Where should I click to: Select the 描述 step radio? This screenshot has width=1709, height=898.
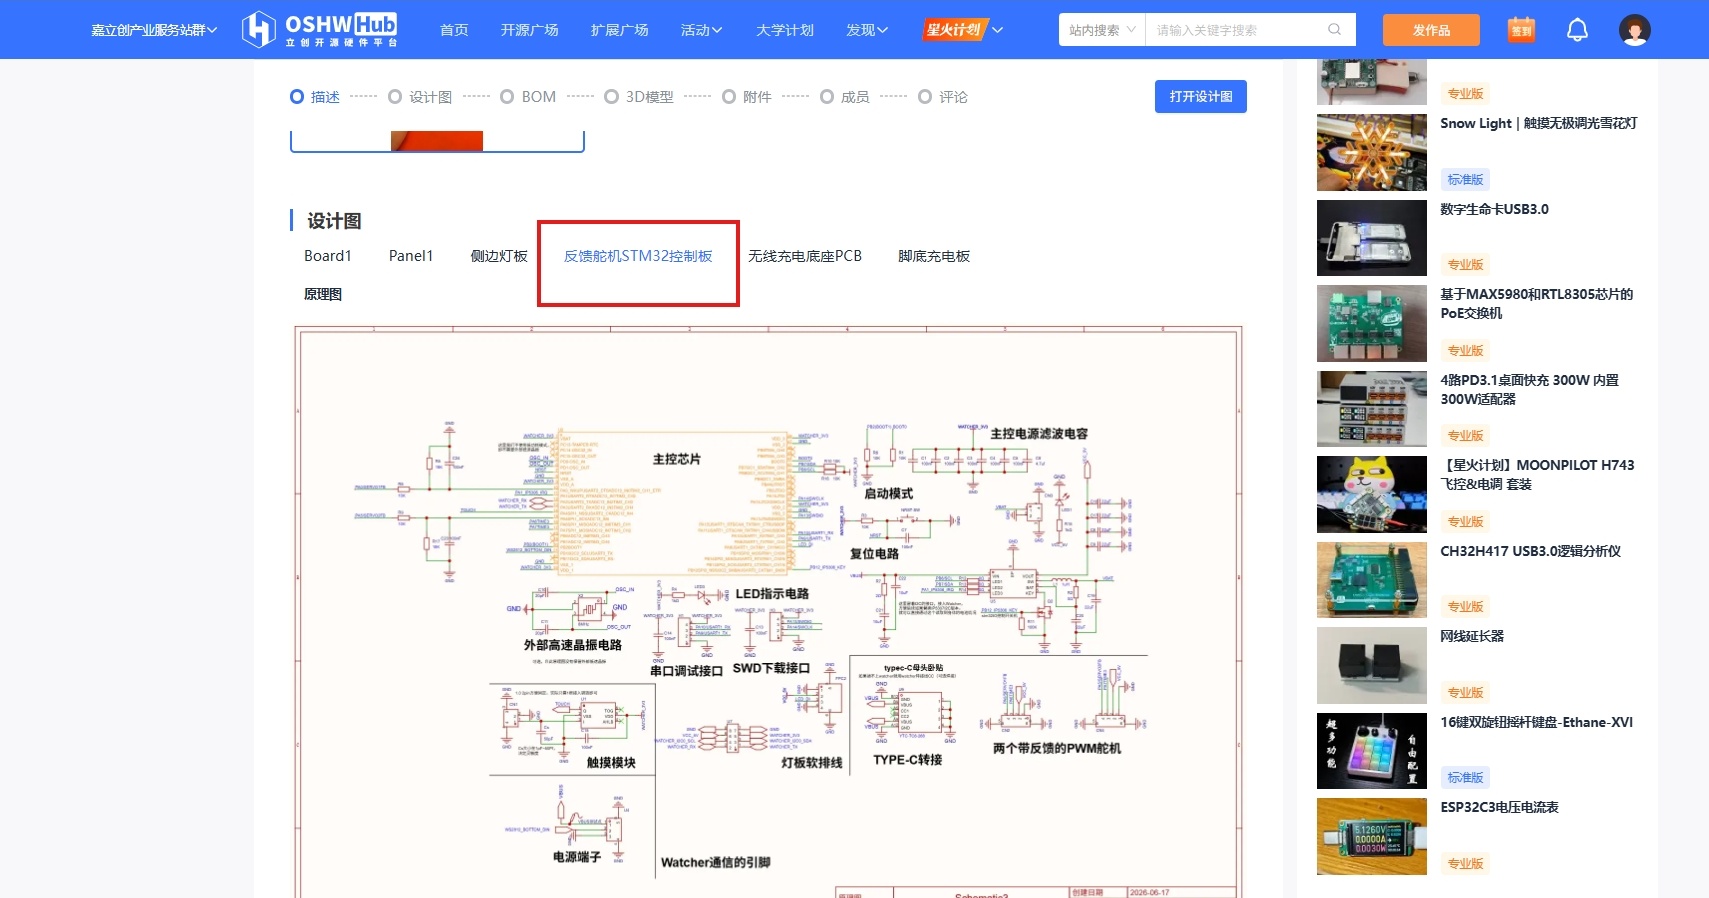[297, 97]
